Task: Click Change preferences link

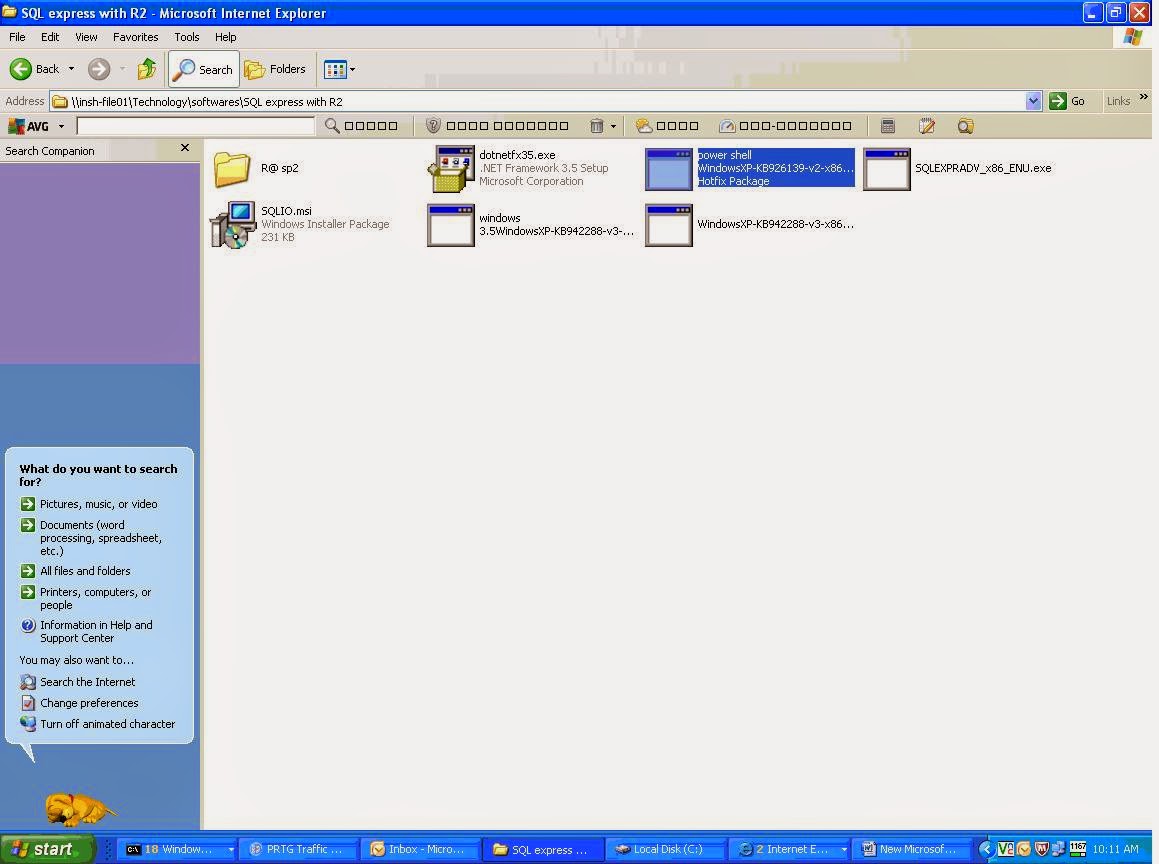Action: pos(89,703)
